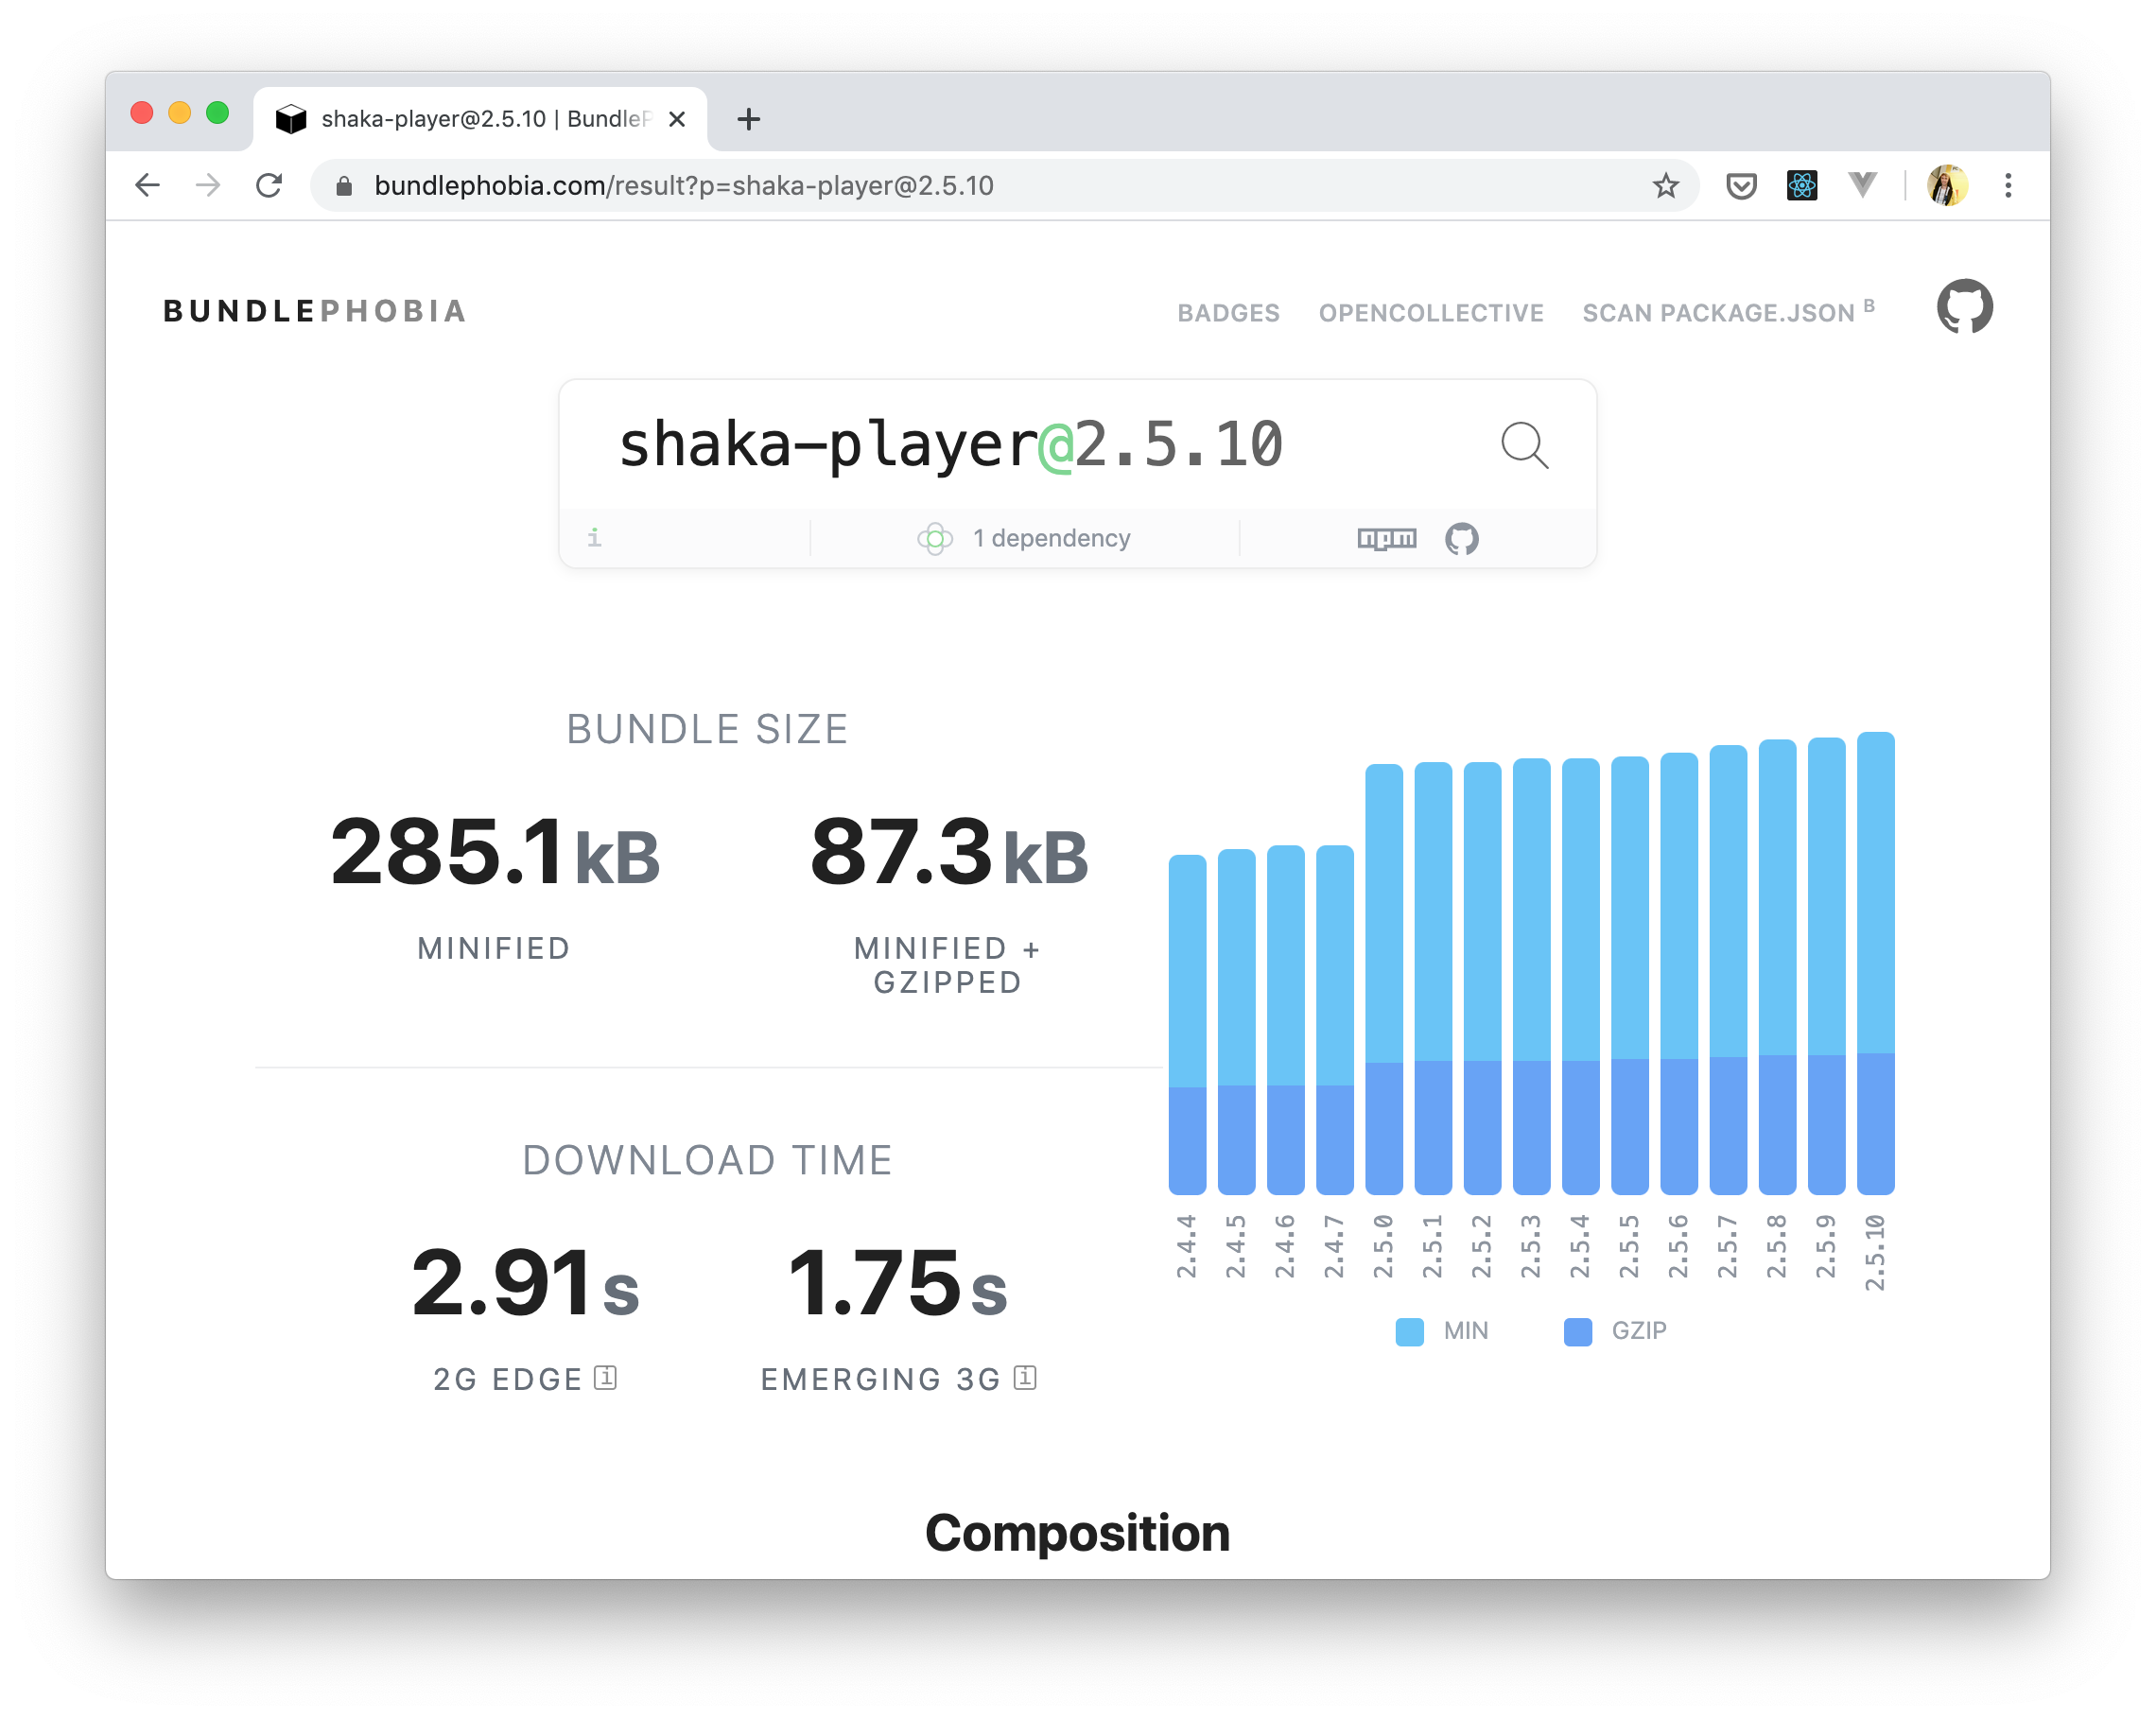Viewport: 2156px width, 1719px height.
Task: Select the 2.5.0 version bar
Action: coord(1384,979)
